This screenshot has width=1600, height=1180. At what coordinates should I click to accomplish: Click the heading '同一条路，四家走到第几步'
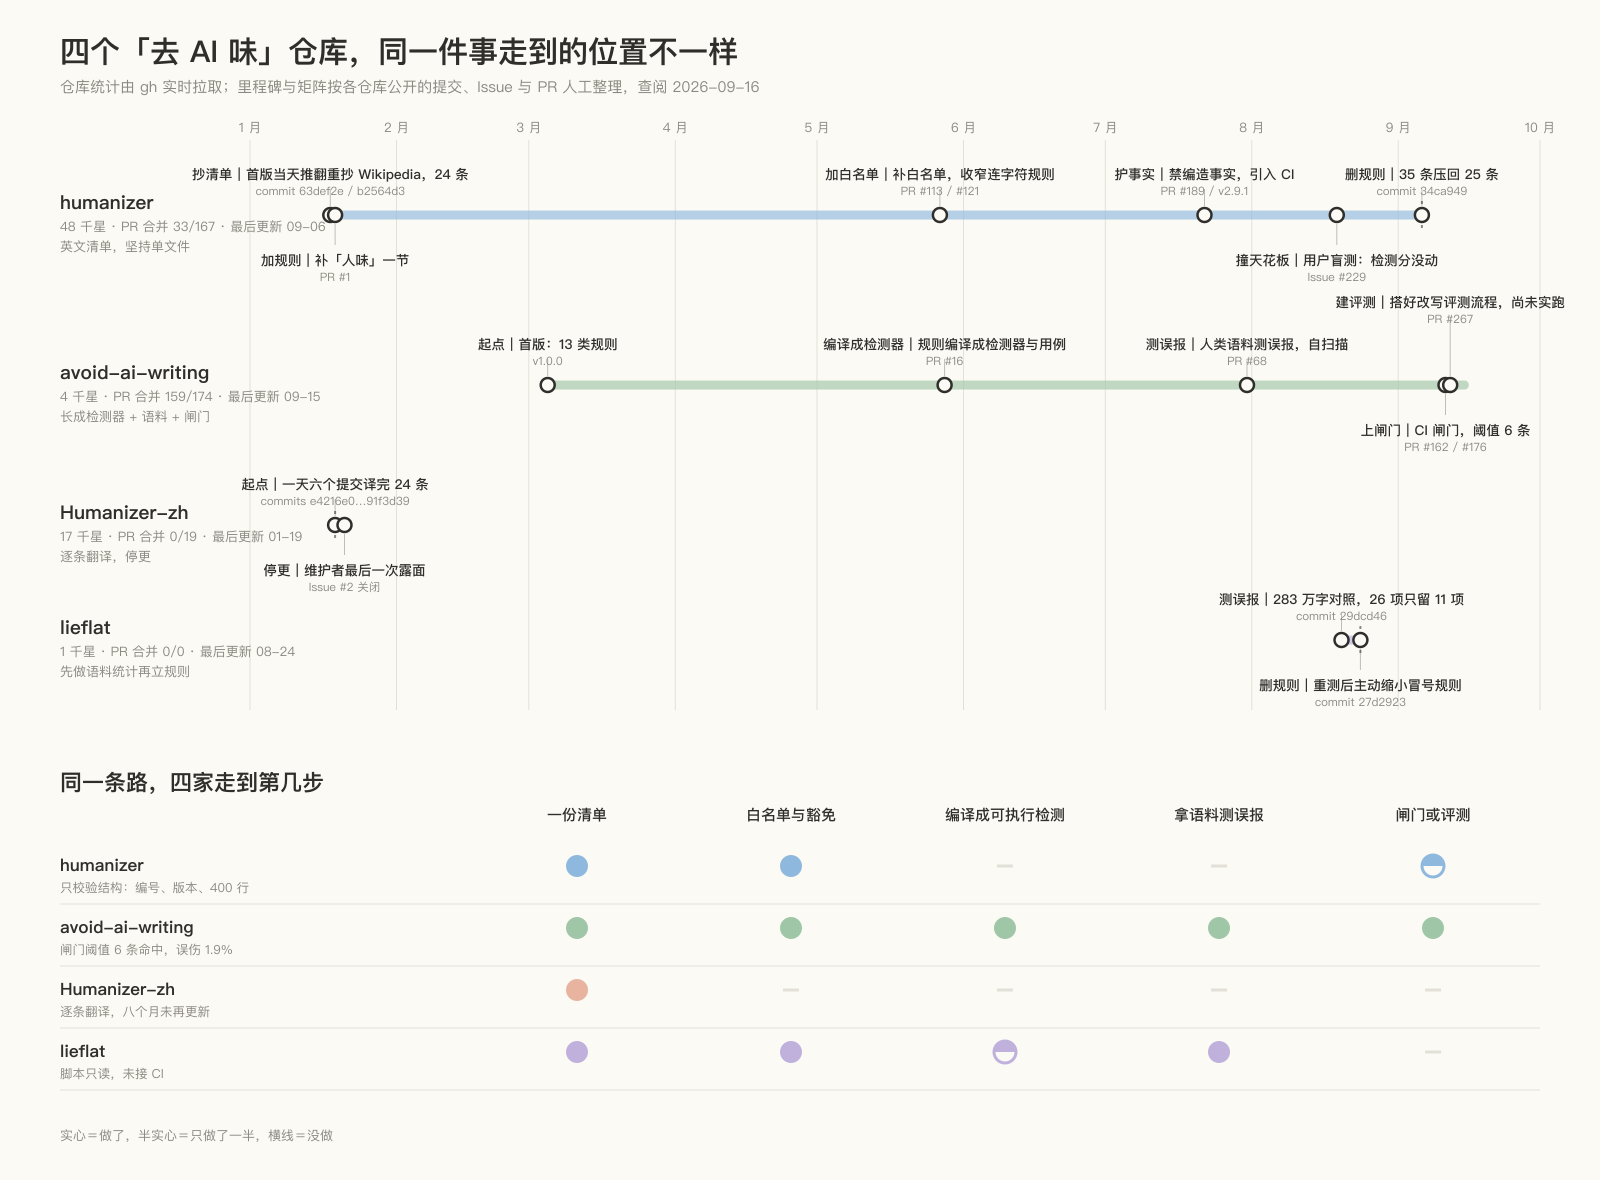[x=192, y=782]
